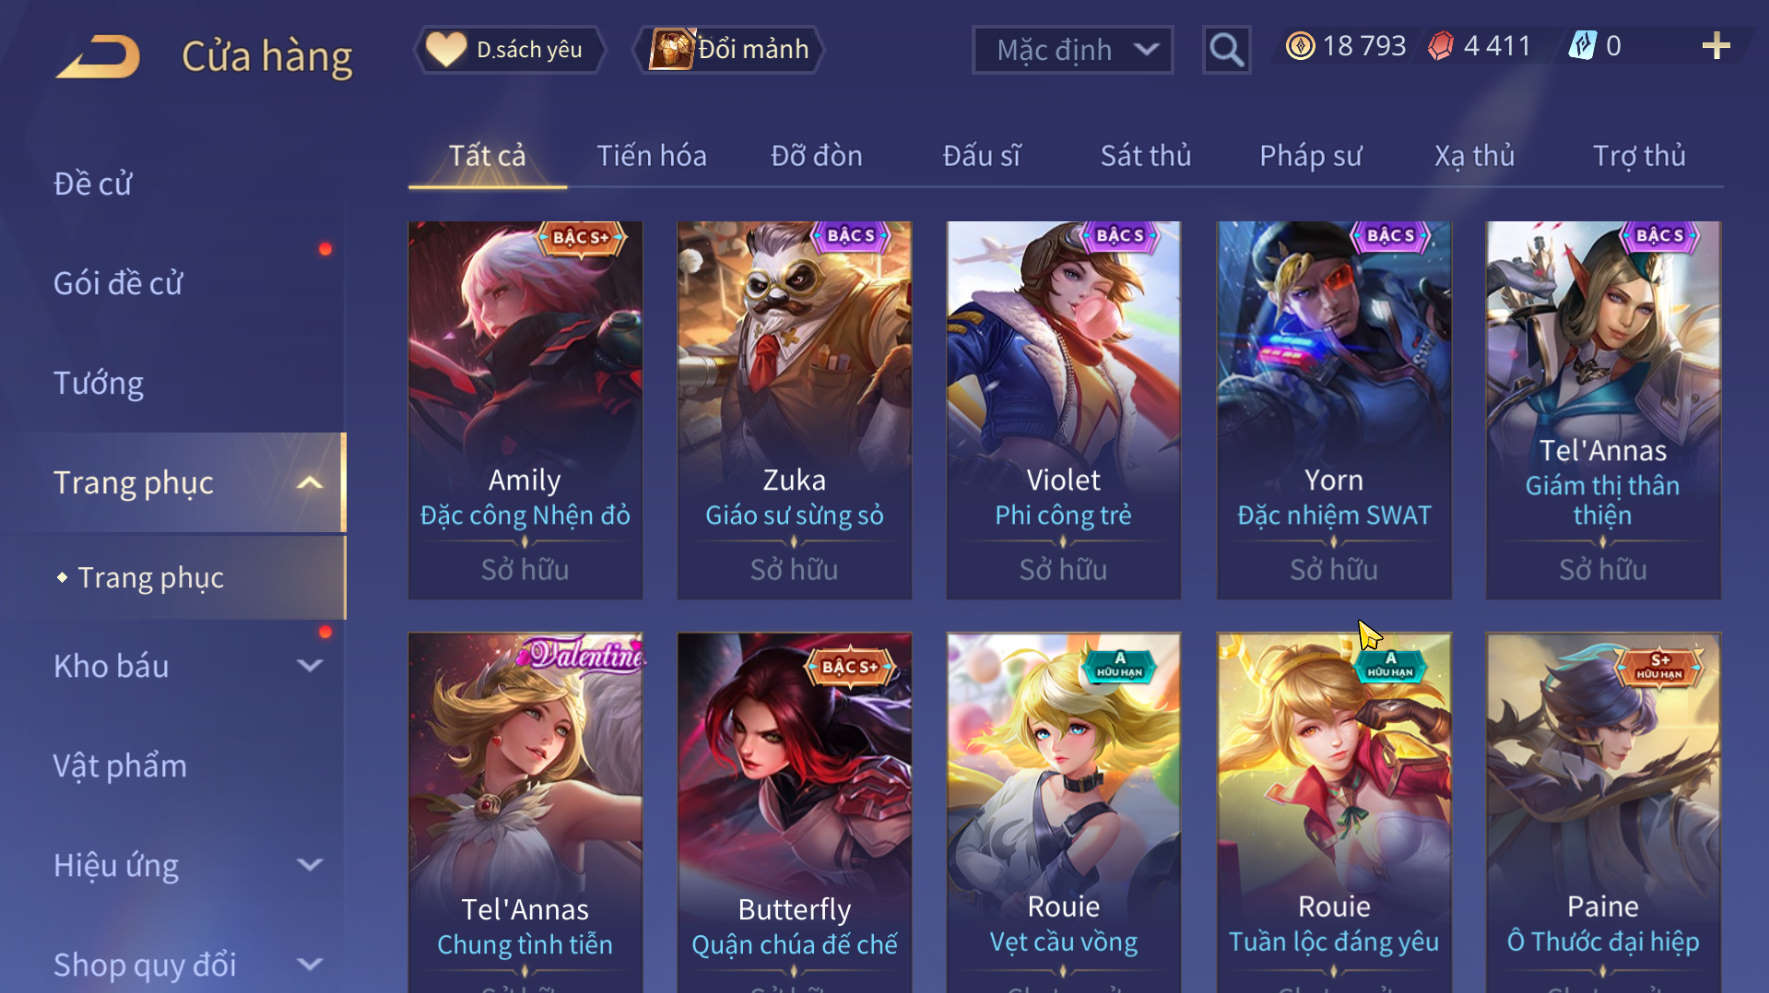Switch to the Sát thủ tab
This screenshot has width=1769, height=993.
pos(1146,156)
